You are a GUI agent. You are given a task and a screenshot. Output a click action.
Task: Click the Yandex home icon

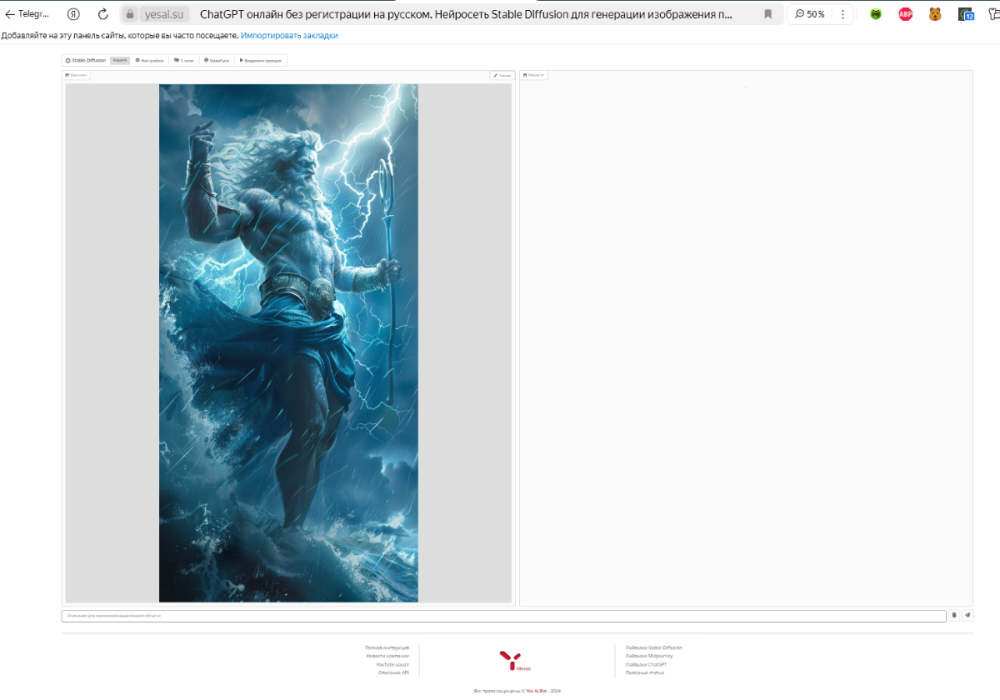click(74, 14)
